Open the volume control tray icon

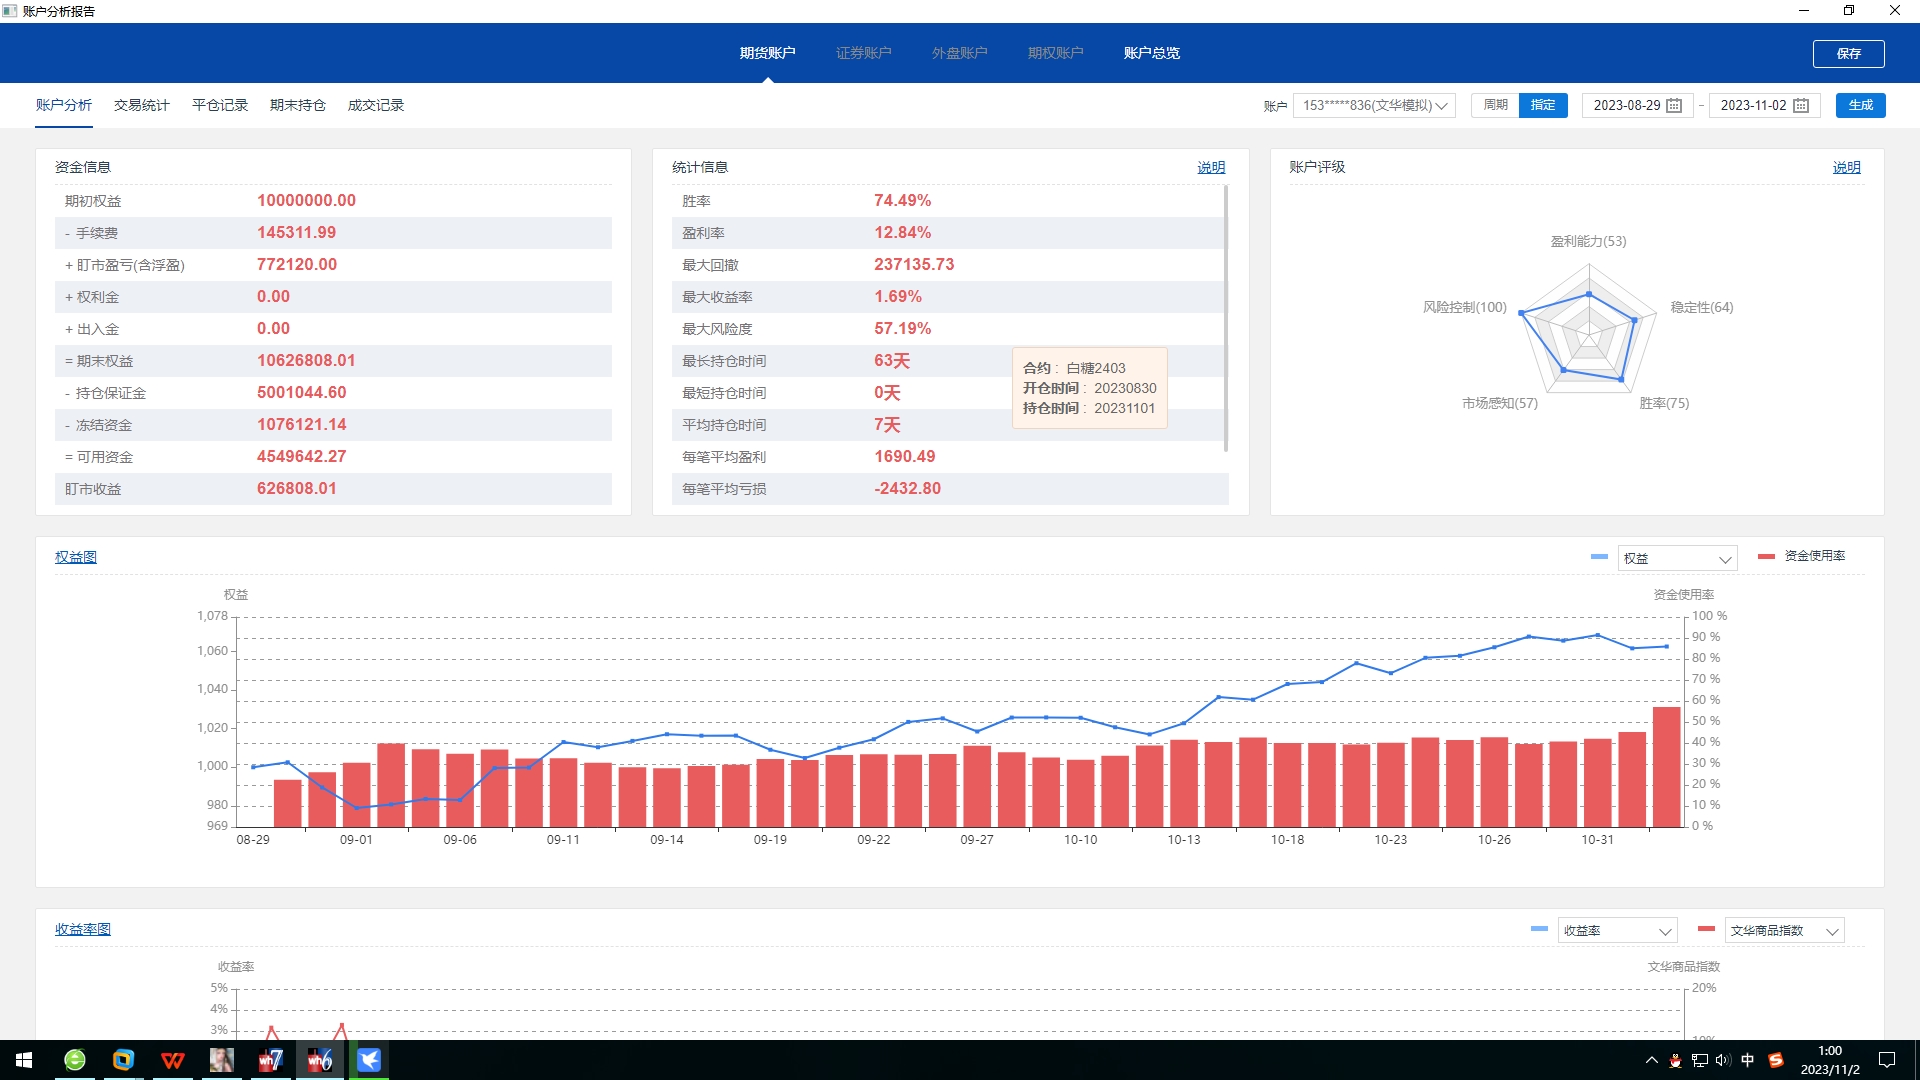point(1722,1060)
